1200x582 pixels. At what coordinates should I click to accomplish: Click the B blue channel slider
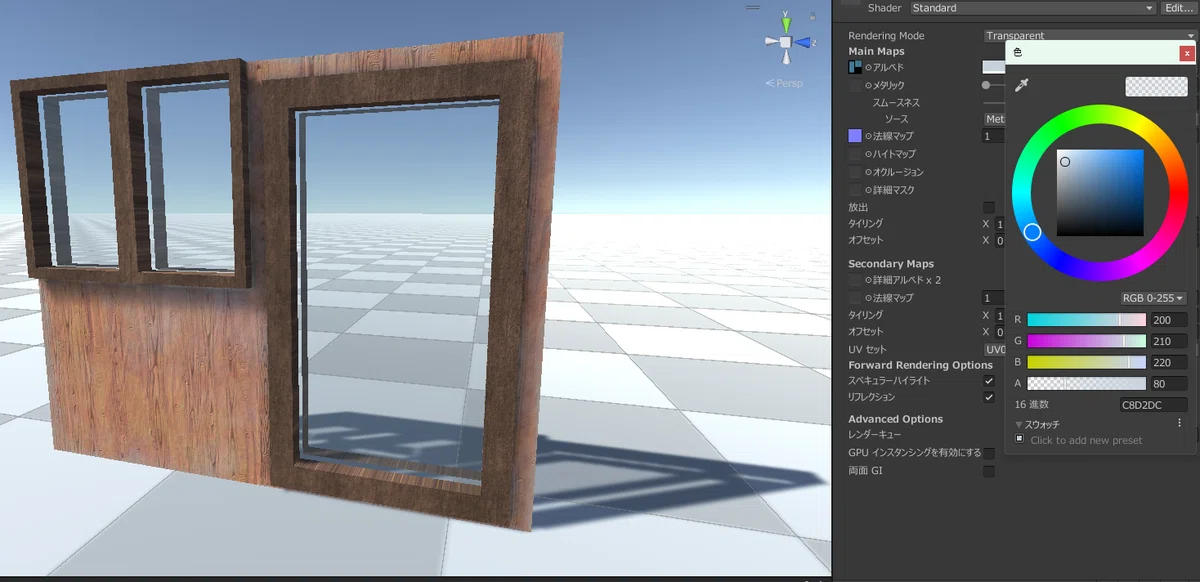[1086, 362]
